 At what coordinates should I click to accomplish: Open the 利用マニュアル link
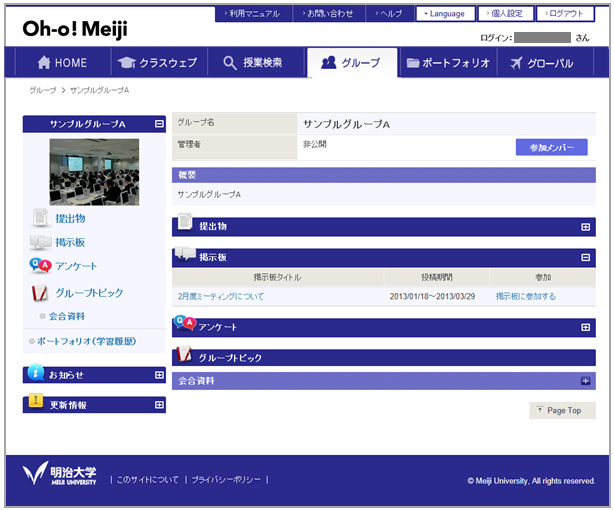pyautogui.click(x=254, y=14)
